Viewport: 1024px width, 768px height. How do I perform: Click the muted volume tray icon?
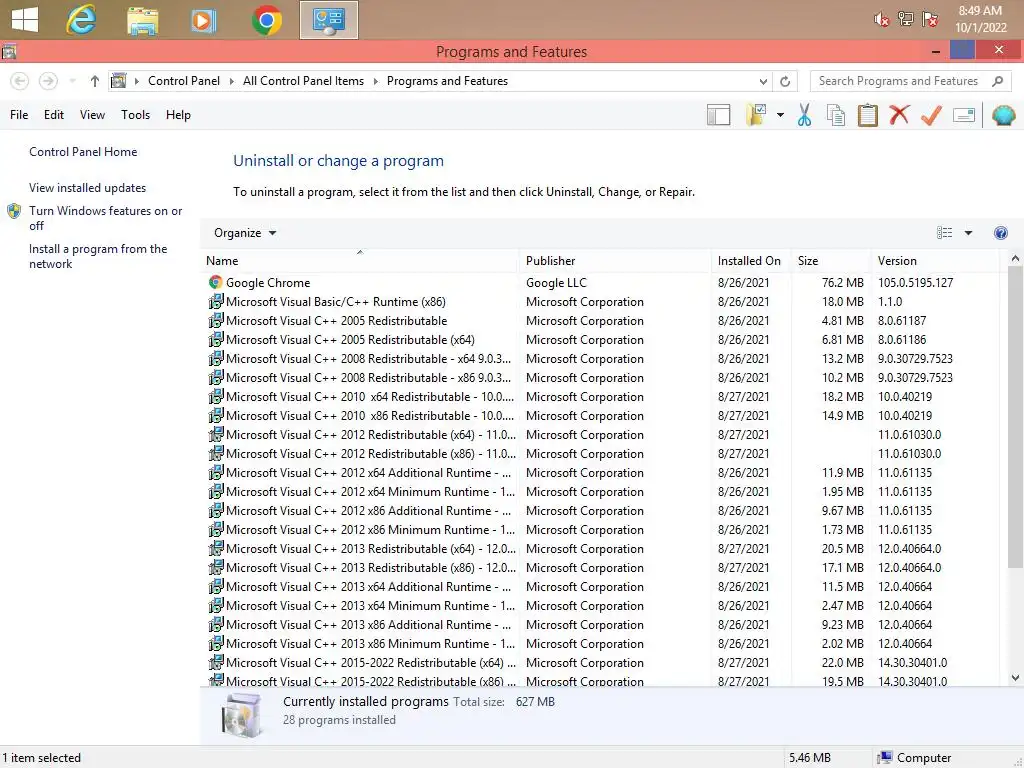[x=882, y=20]
